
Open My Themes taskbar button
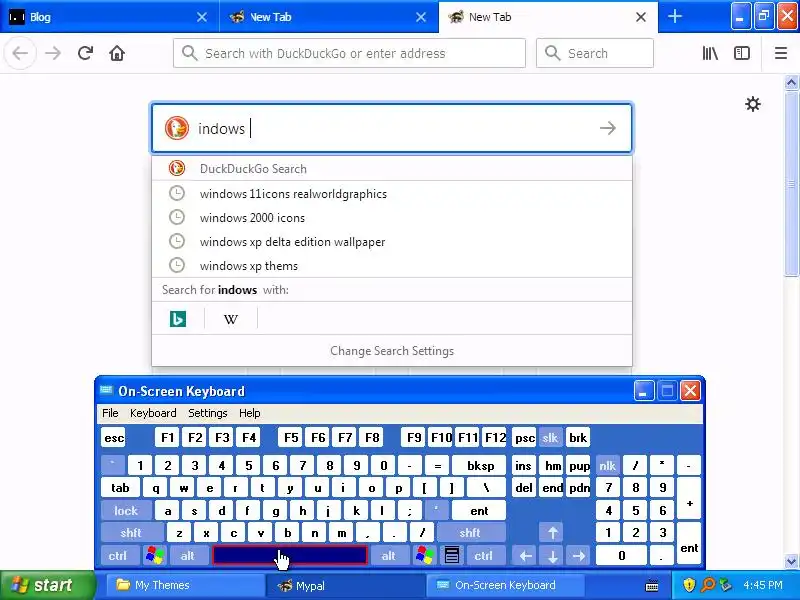click(x=185, y=585)
